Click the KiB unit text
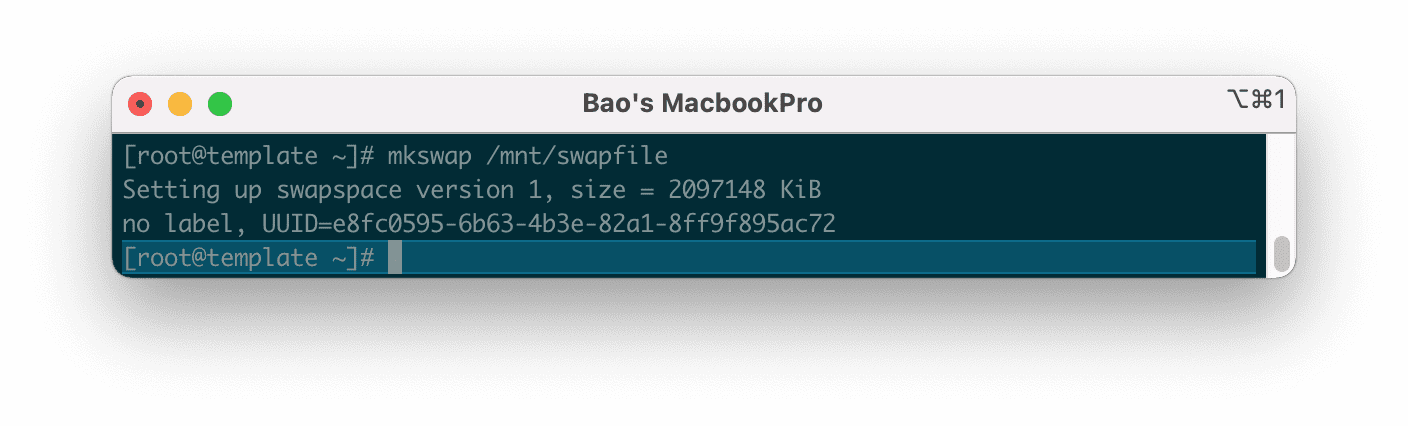This screenshot has height=426, width=1408. (802, 190)
